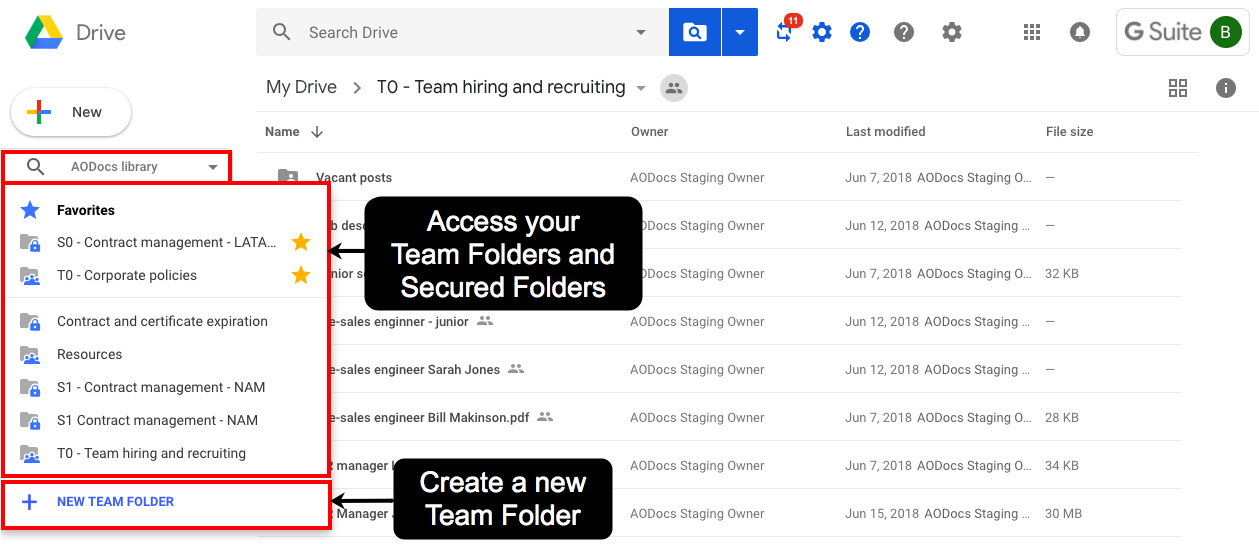Screen dimensions: 1259x544
Task: Click the 34 KB file size cell
Action: click(x=1062, y=466)
